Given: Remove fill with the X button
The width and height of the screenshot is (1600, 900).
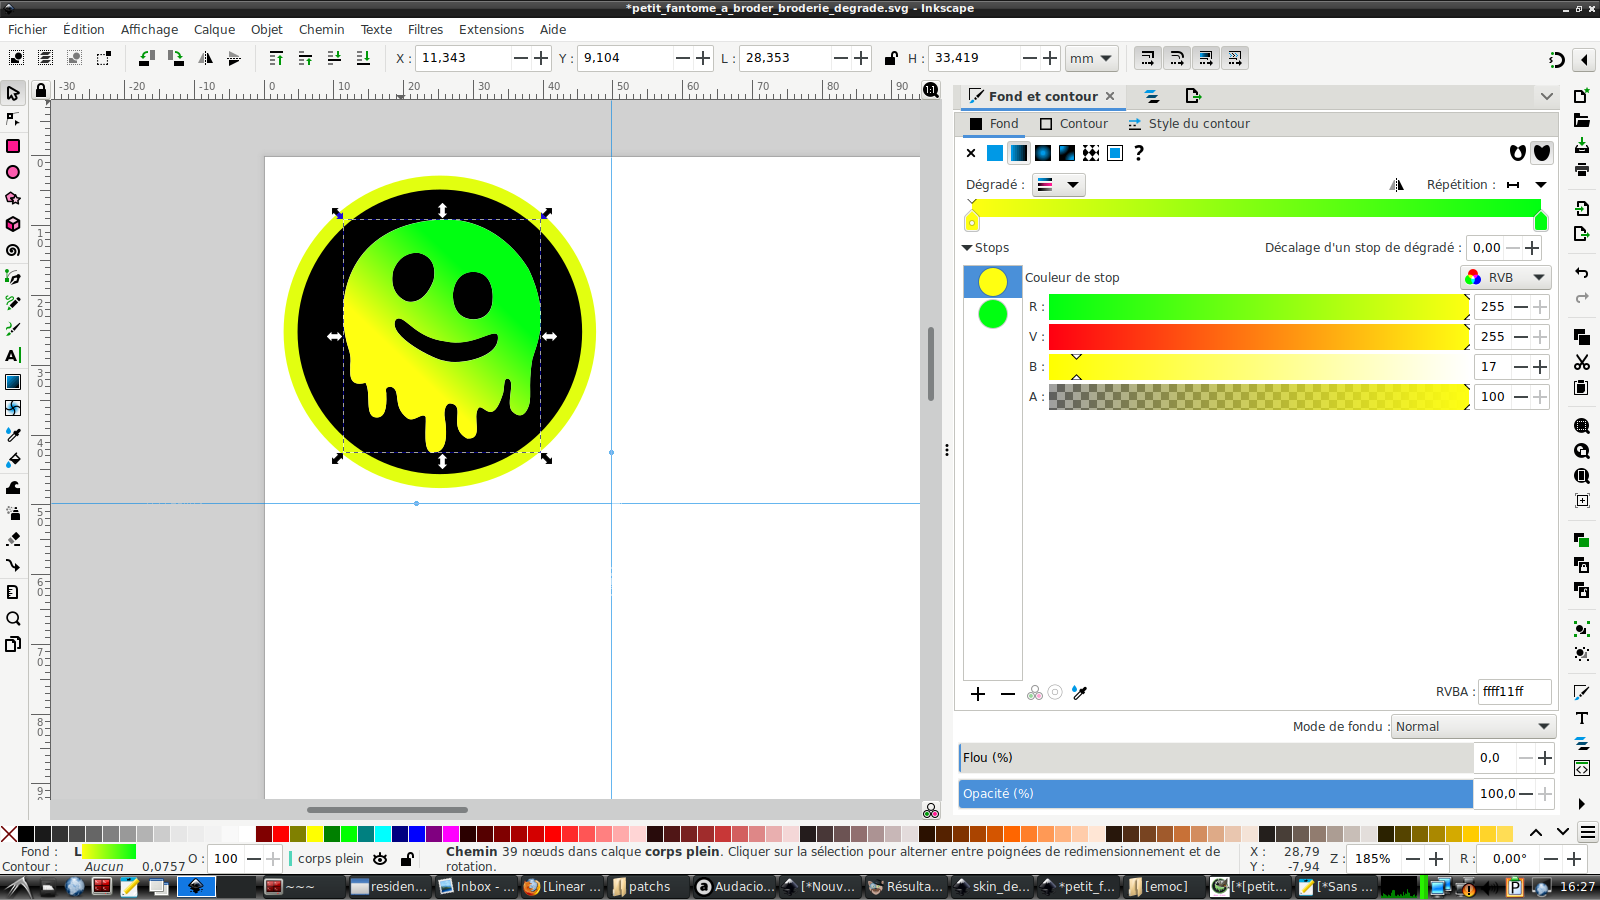Looking at the screenshot, I should click(971, 153).
